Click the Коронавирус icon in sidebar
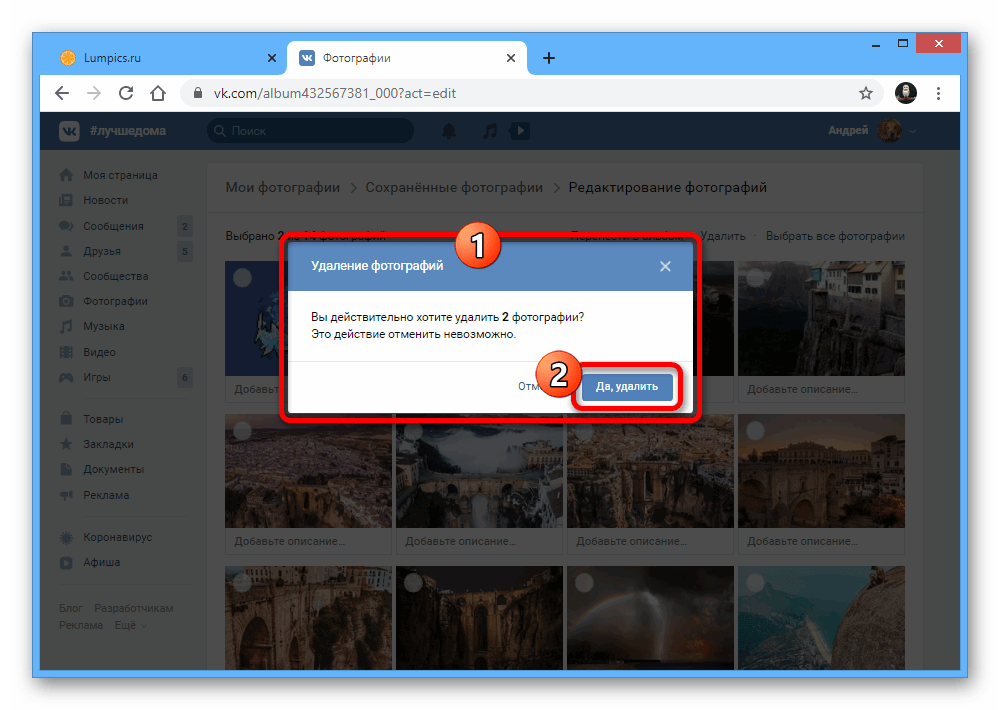 (x=66, y=537)
